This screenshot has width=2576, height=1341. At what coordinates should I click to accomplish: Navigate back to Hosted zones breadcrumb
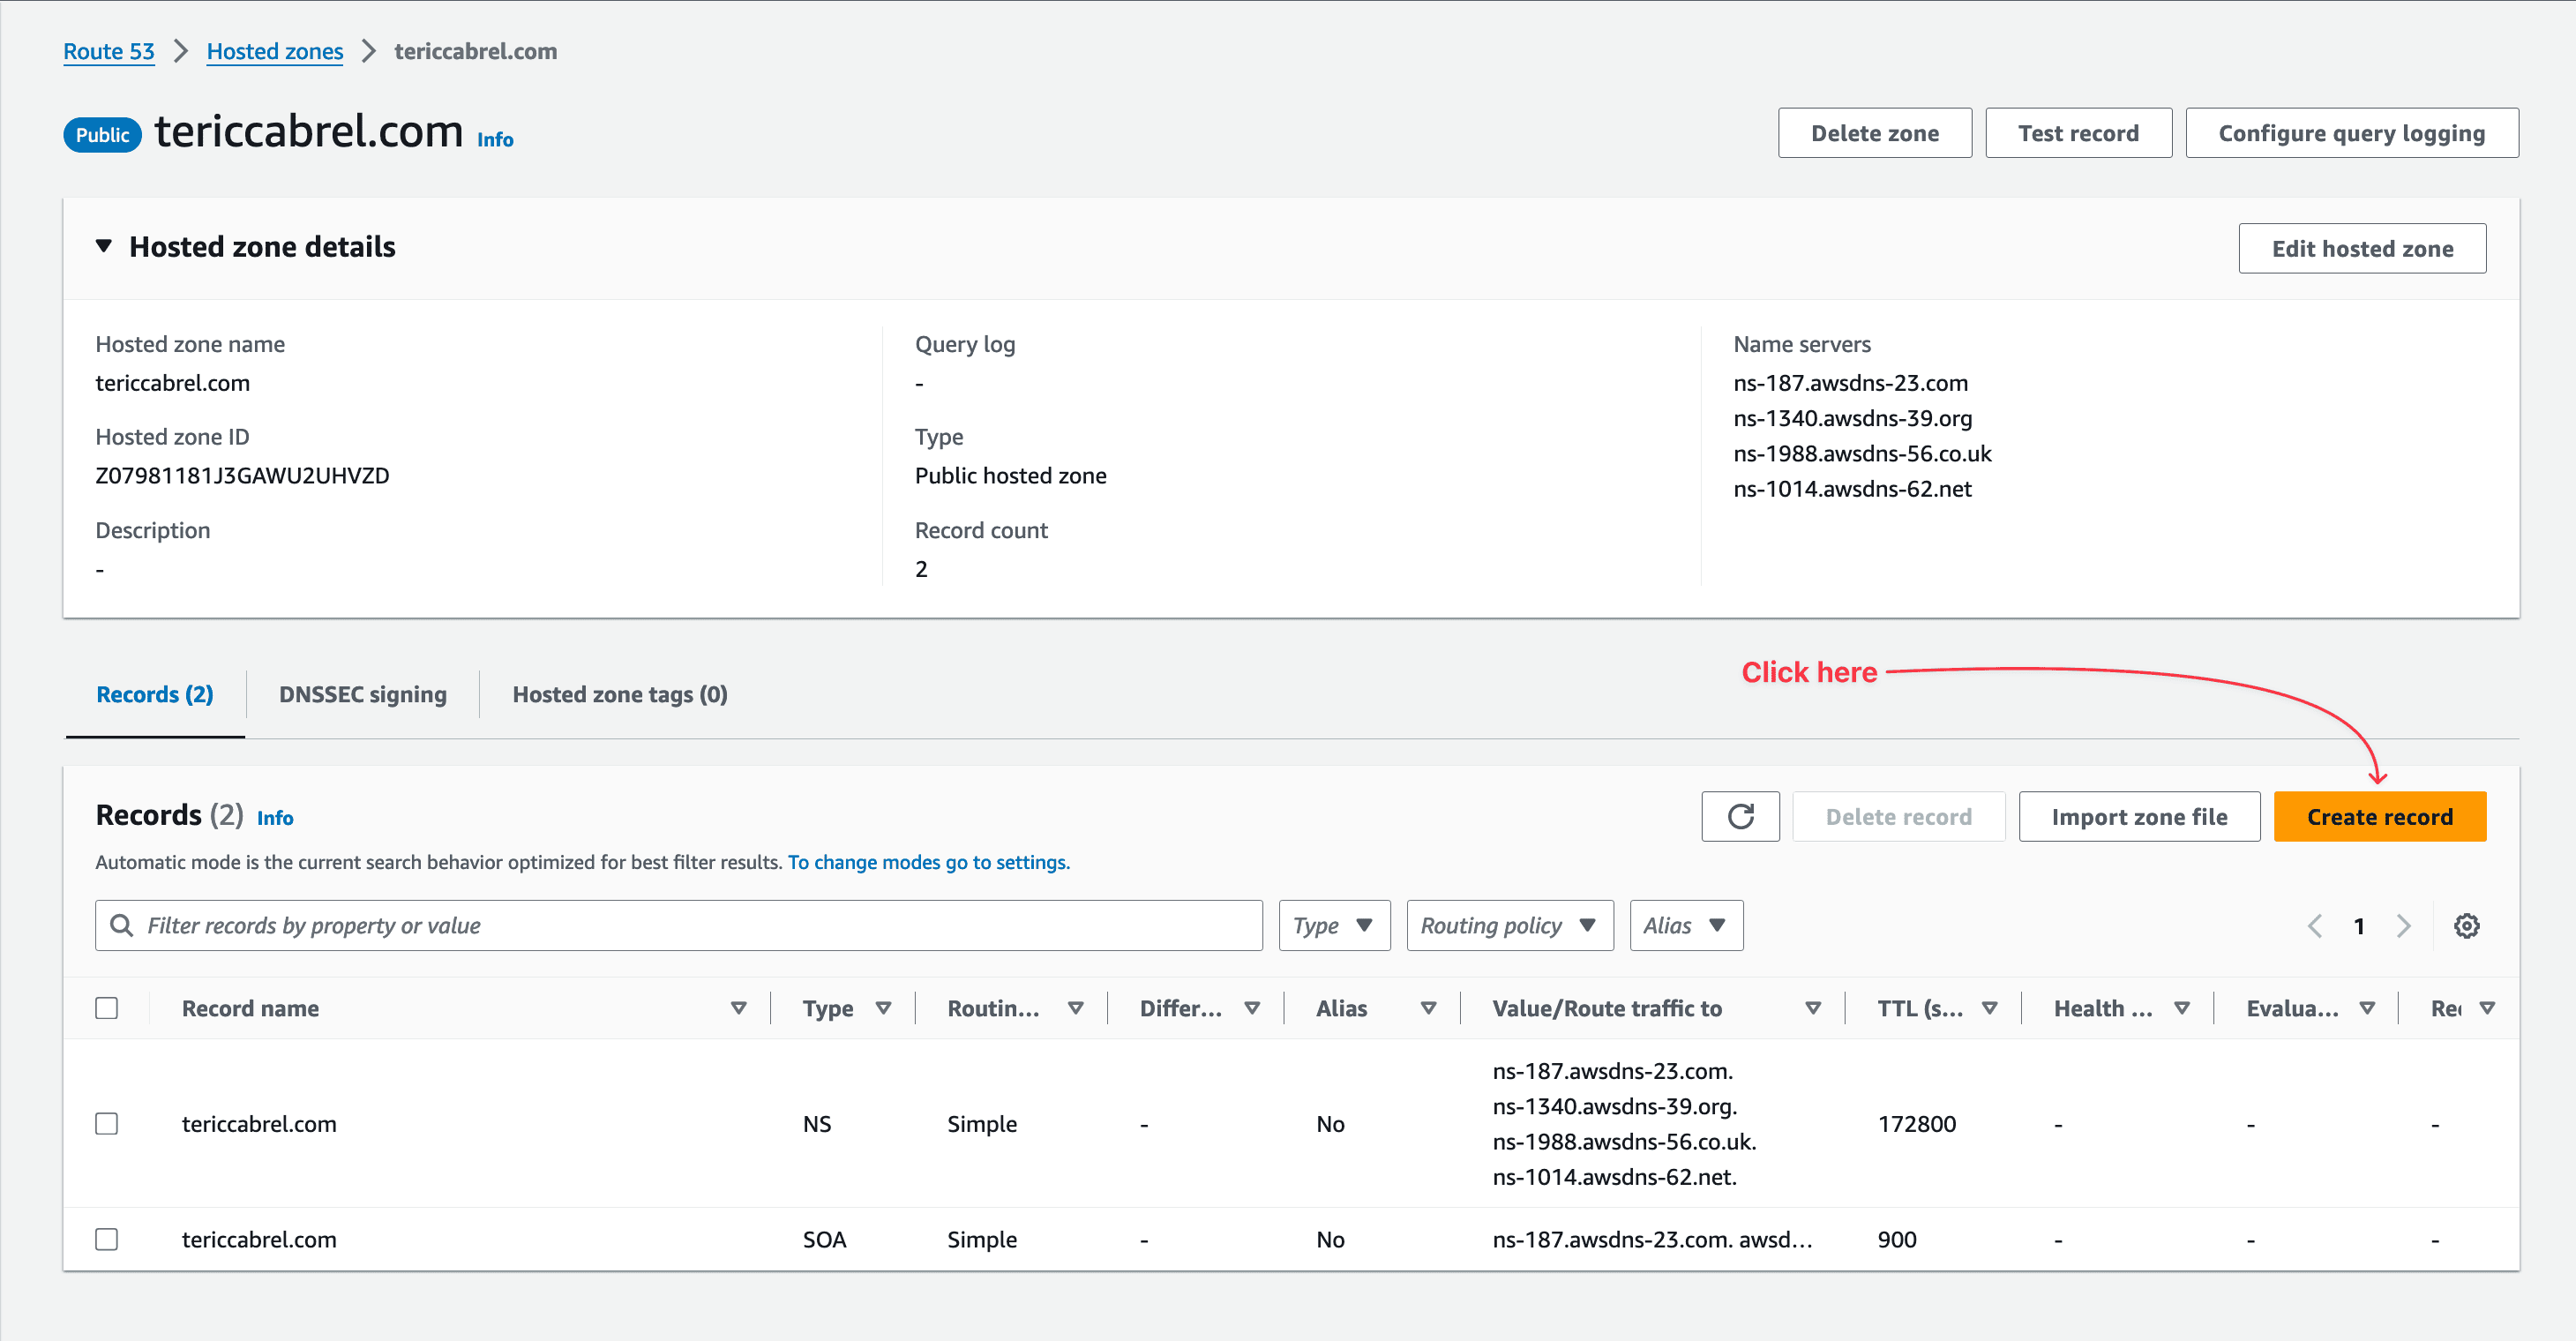pyautogui.click(x=274, y=51)
